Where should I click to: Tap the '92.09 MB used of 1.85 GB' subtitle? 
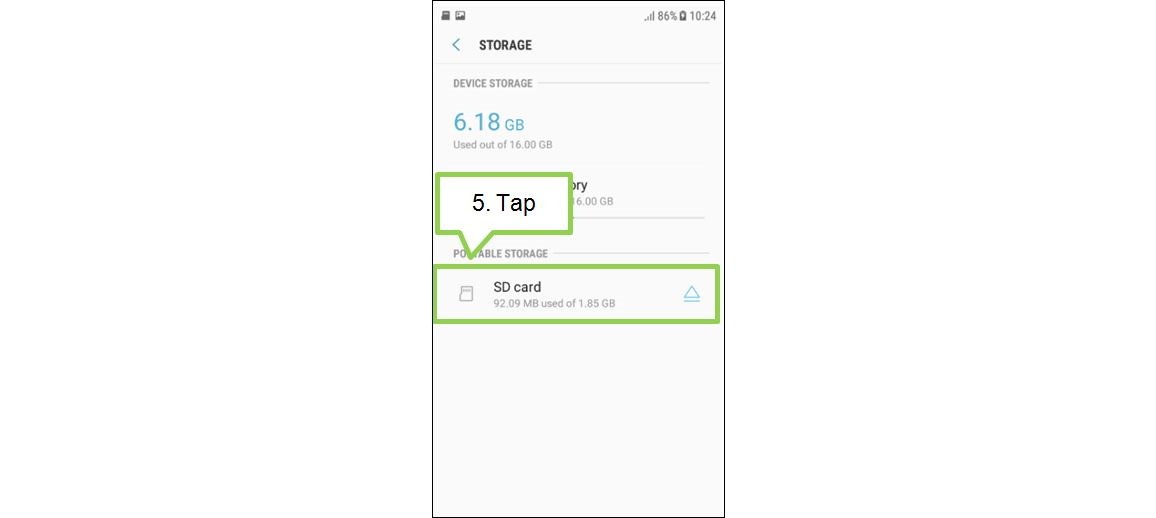pos(554,303)
